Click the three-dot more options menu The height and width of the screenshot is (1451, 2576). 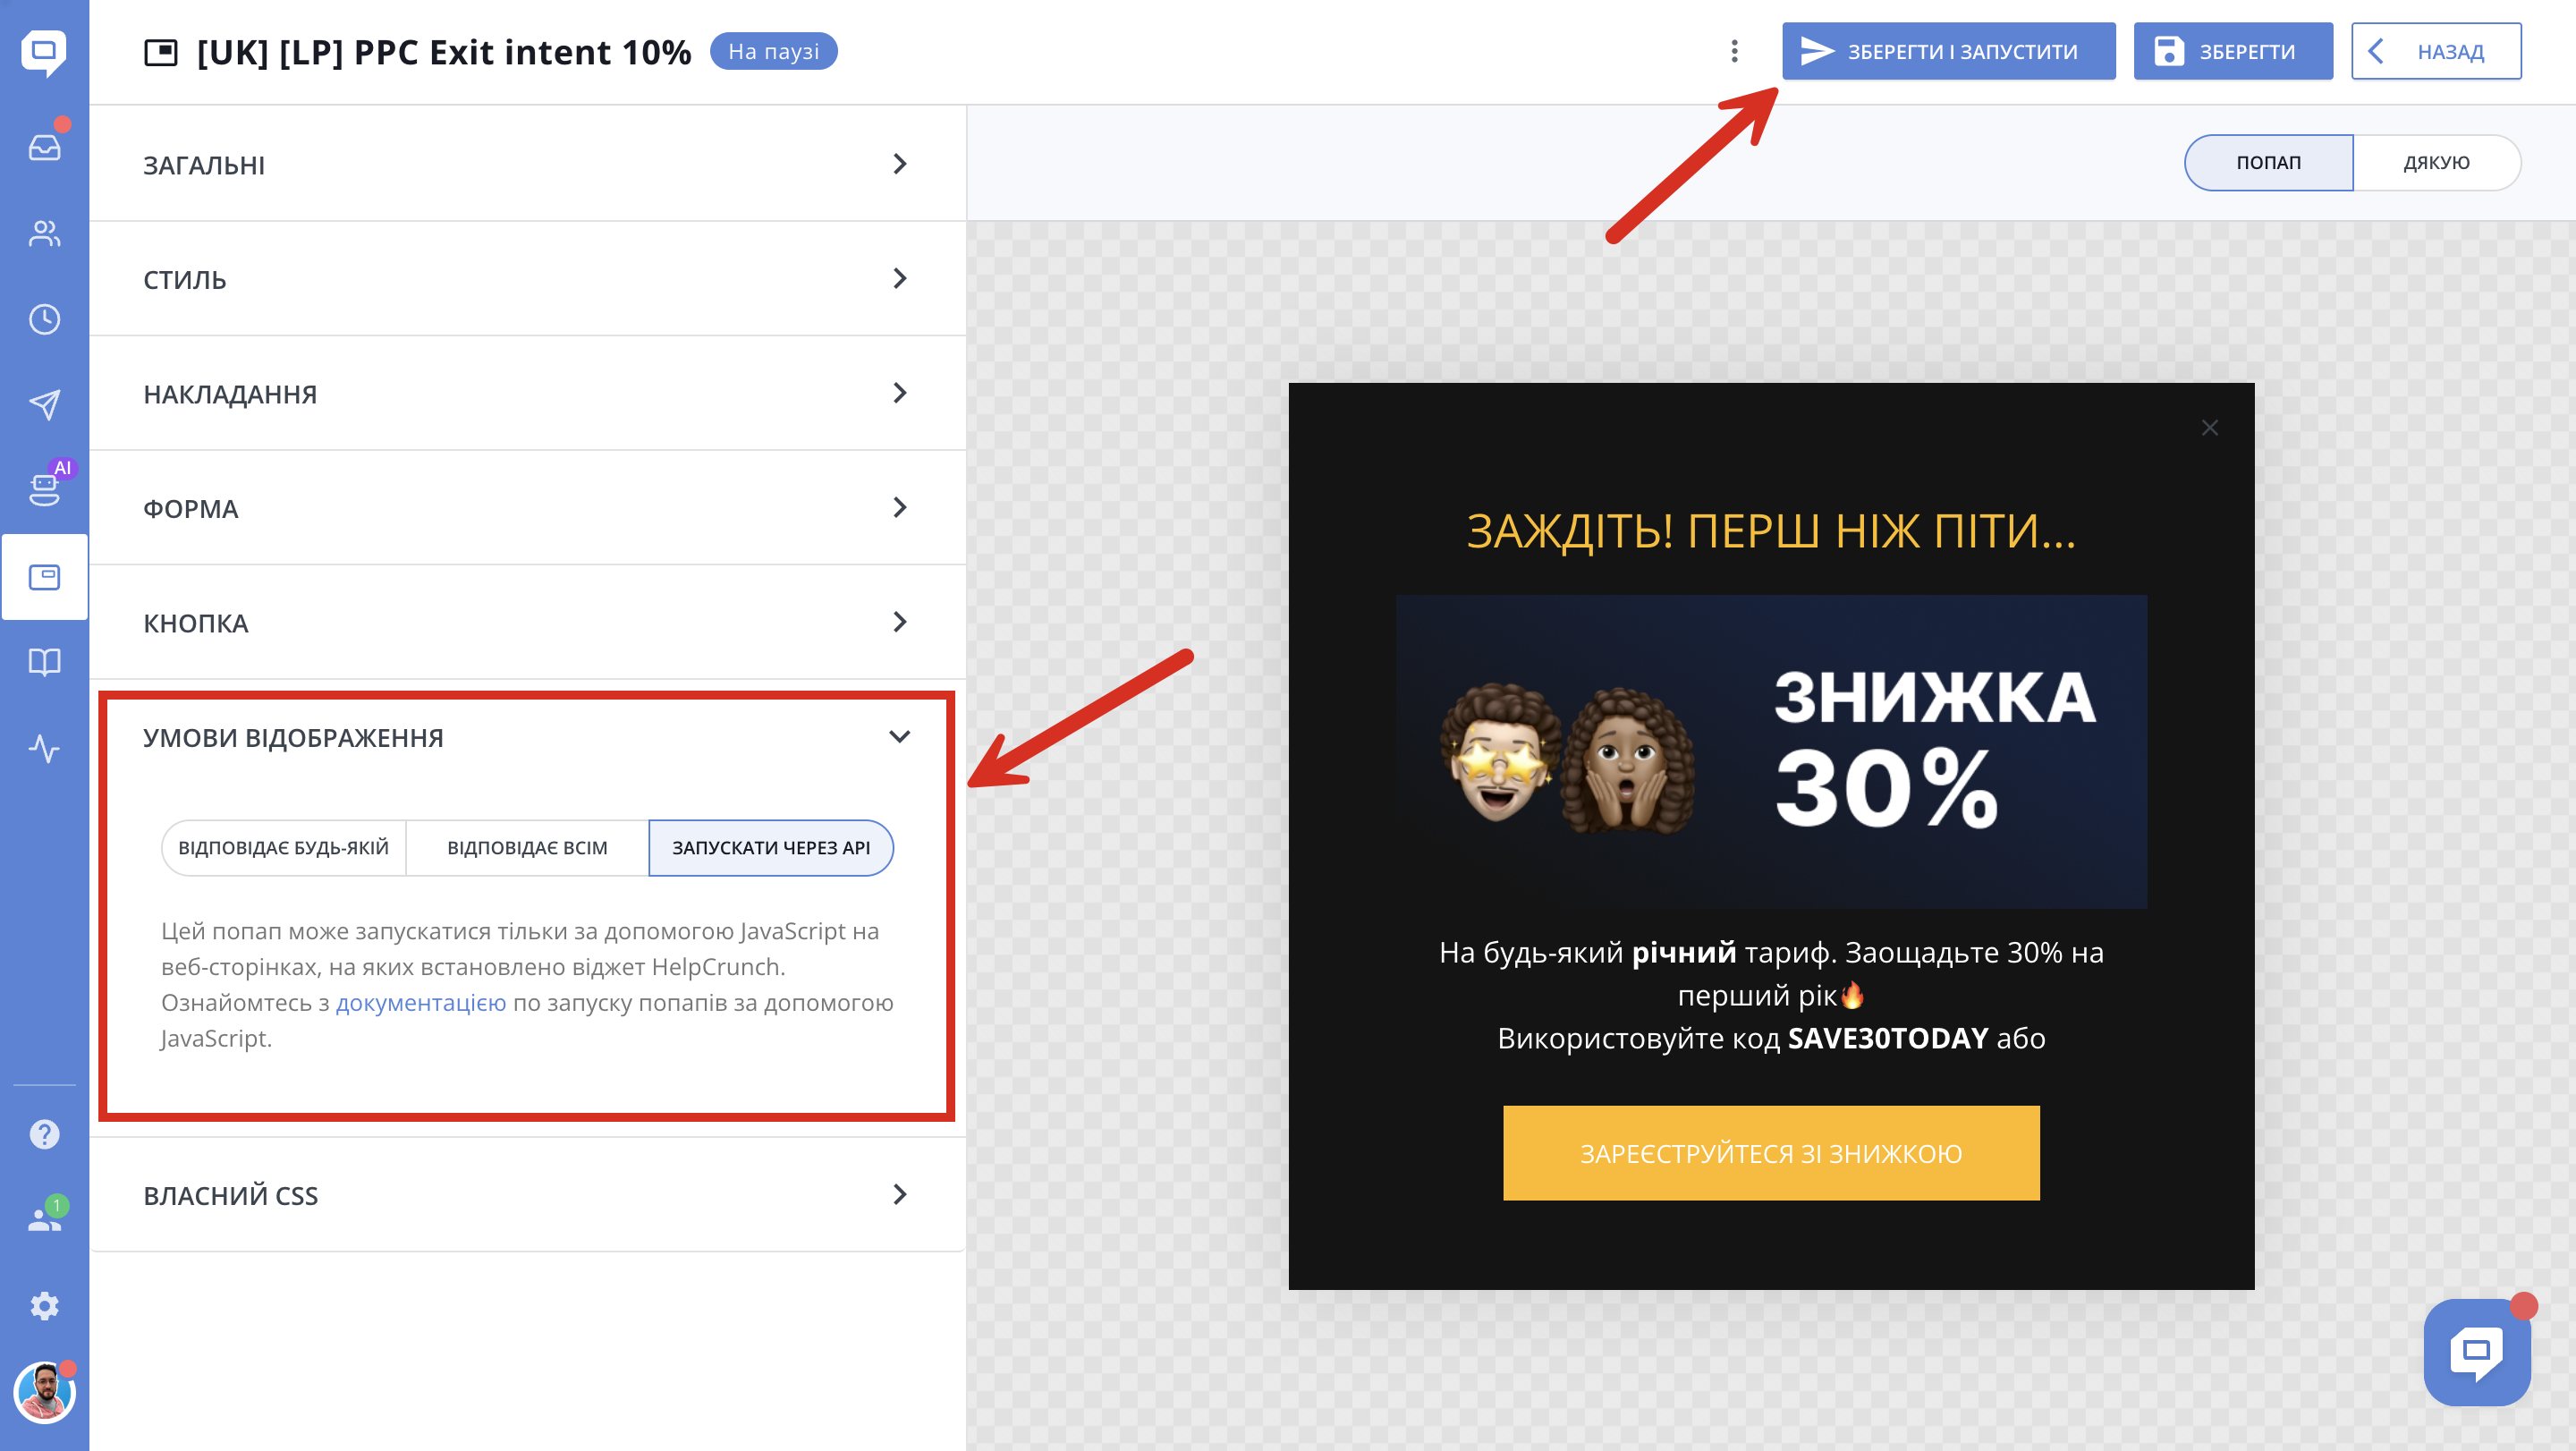1734,51
